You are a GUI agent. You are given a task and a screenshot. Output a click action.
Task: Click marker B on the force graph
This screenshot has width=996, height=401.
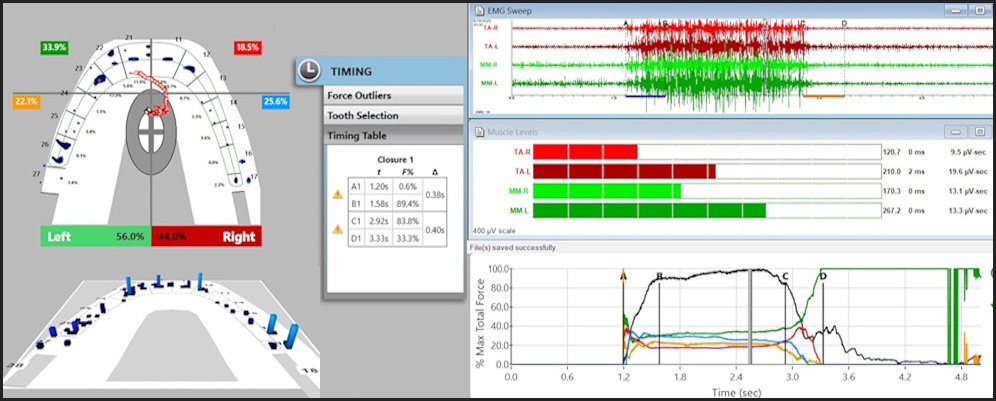coord(659,276)
